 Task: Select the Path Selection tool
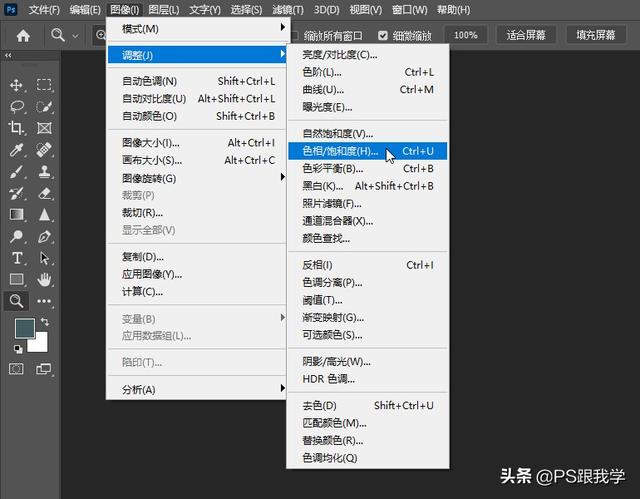click(x=44, y=258)
